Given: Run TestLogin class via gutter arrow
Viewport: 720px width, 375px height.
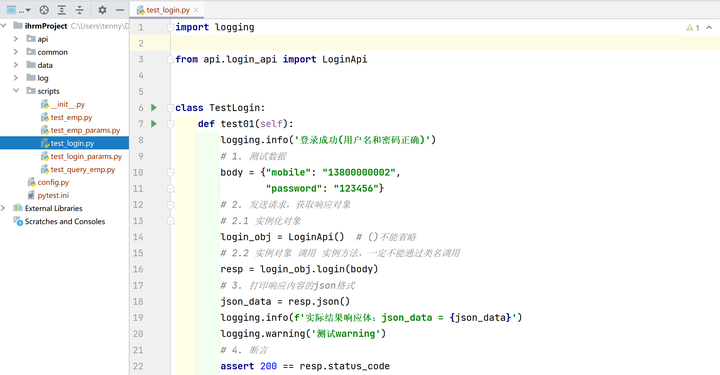Looking at the screenshot, I should pos(154,107).
